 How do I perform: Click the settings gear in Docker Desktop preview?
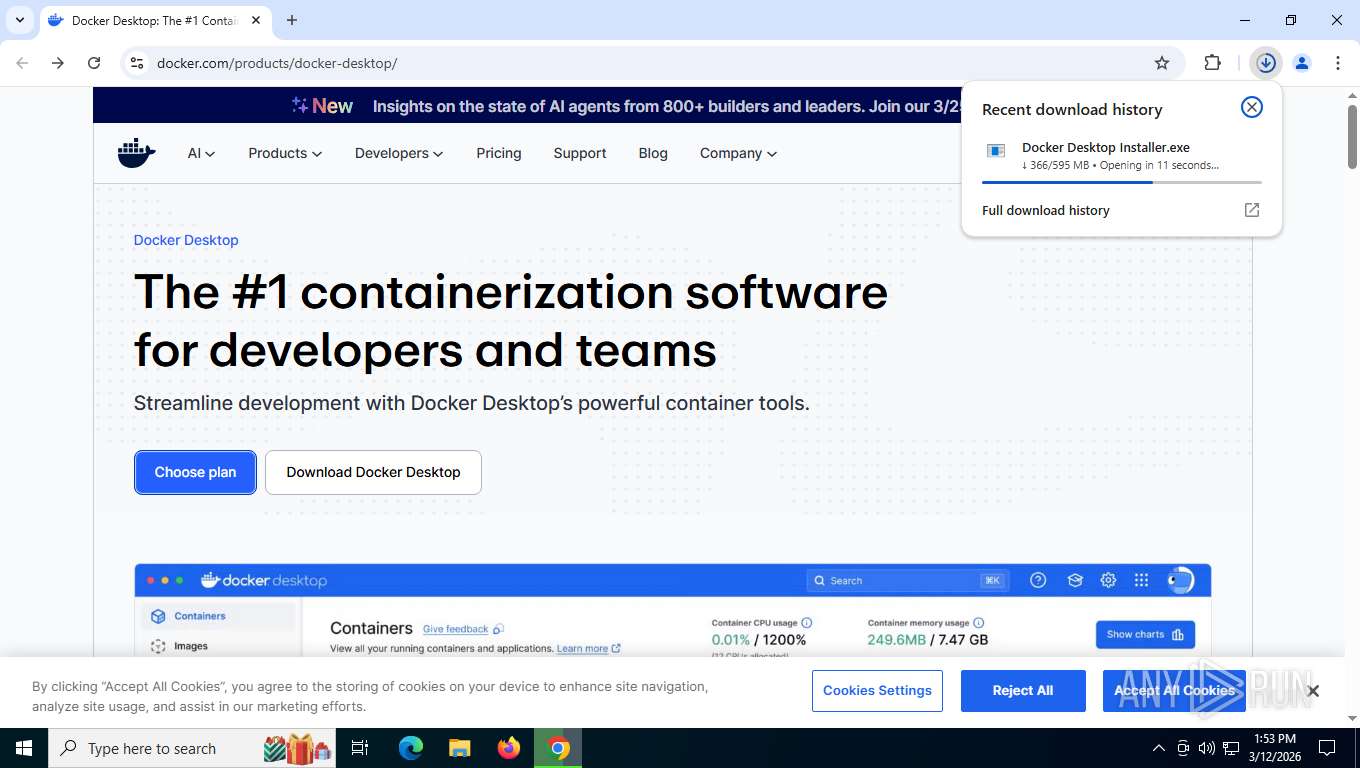1108,580
